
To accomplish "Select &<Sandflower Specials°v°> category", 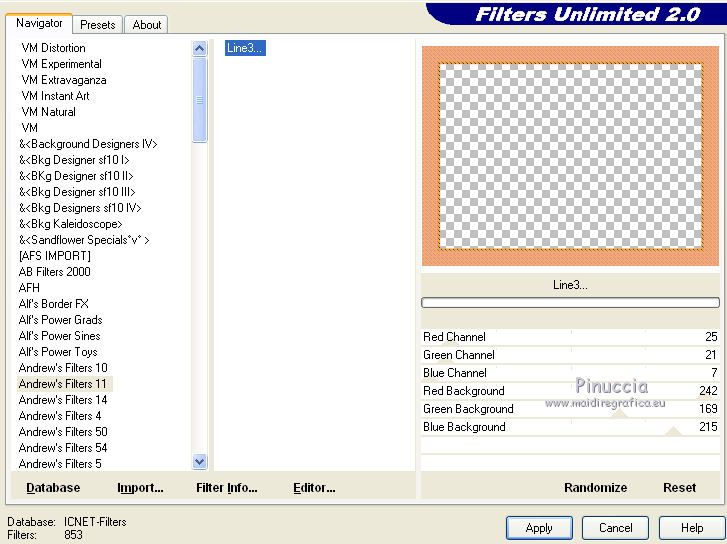I will 84,240.
